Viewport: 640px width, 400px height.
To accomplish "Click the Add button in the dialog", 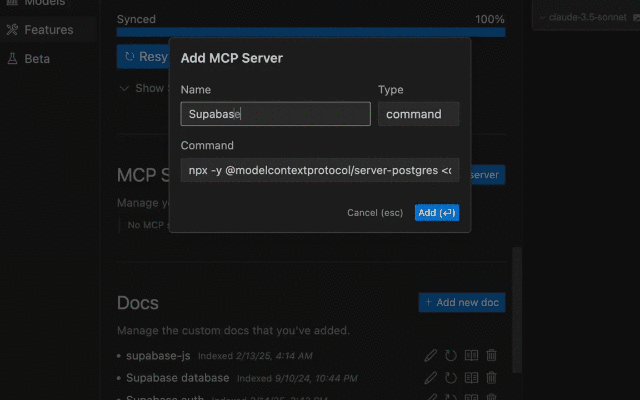I will tap(437, 213).
